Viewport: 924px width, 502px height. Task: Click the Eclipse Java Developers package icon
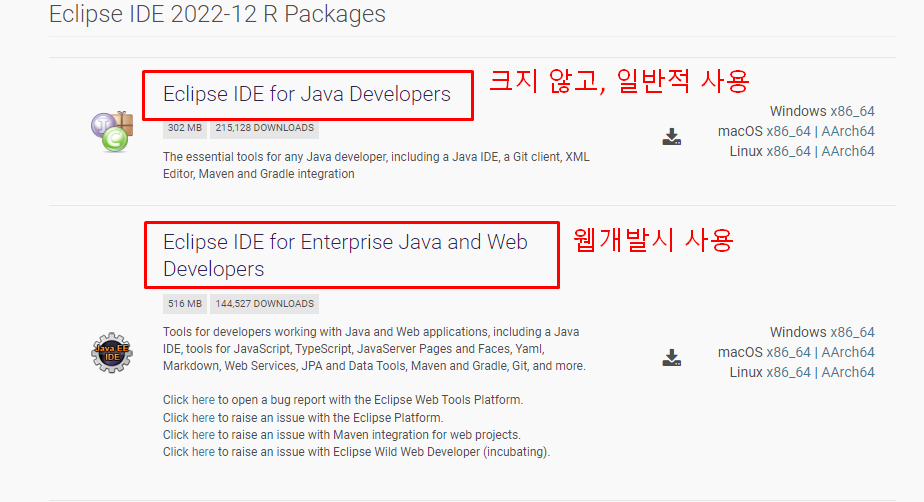[112, 131]
